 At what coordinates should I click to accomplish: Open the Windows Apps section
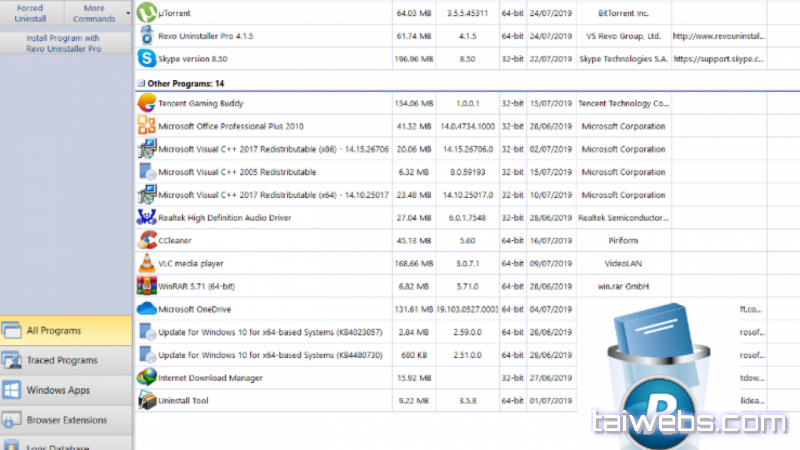(x=66, y=390)
